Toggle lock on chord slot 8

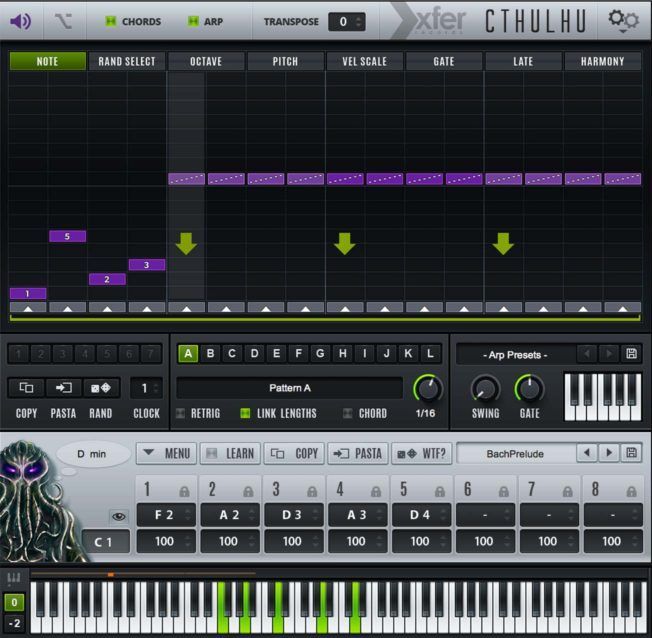point(632,491)
